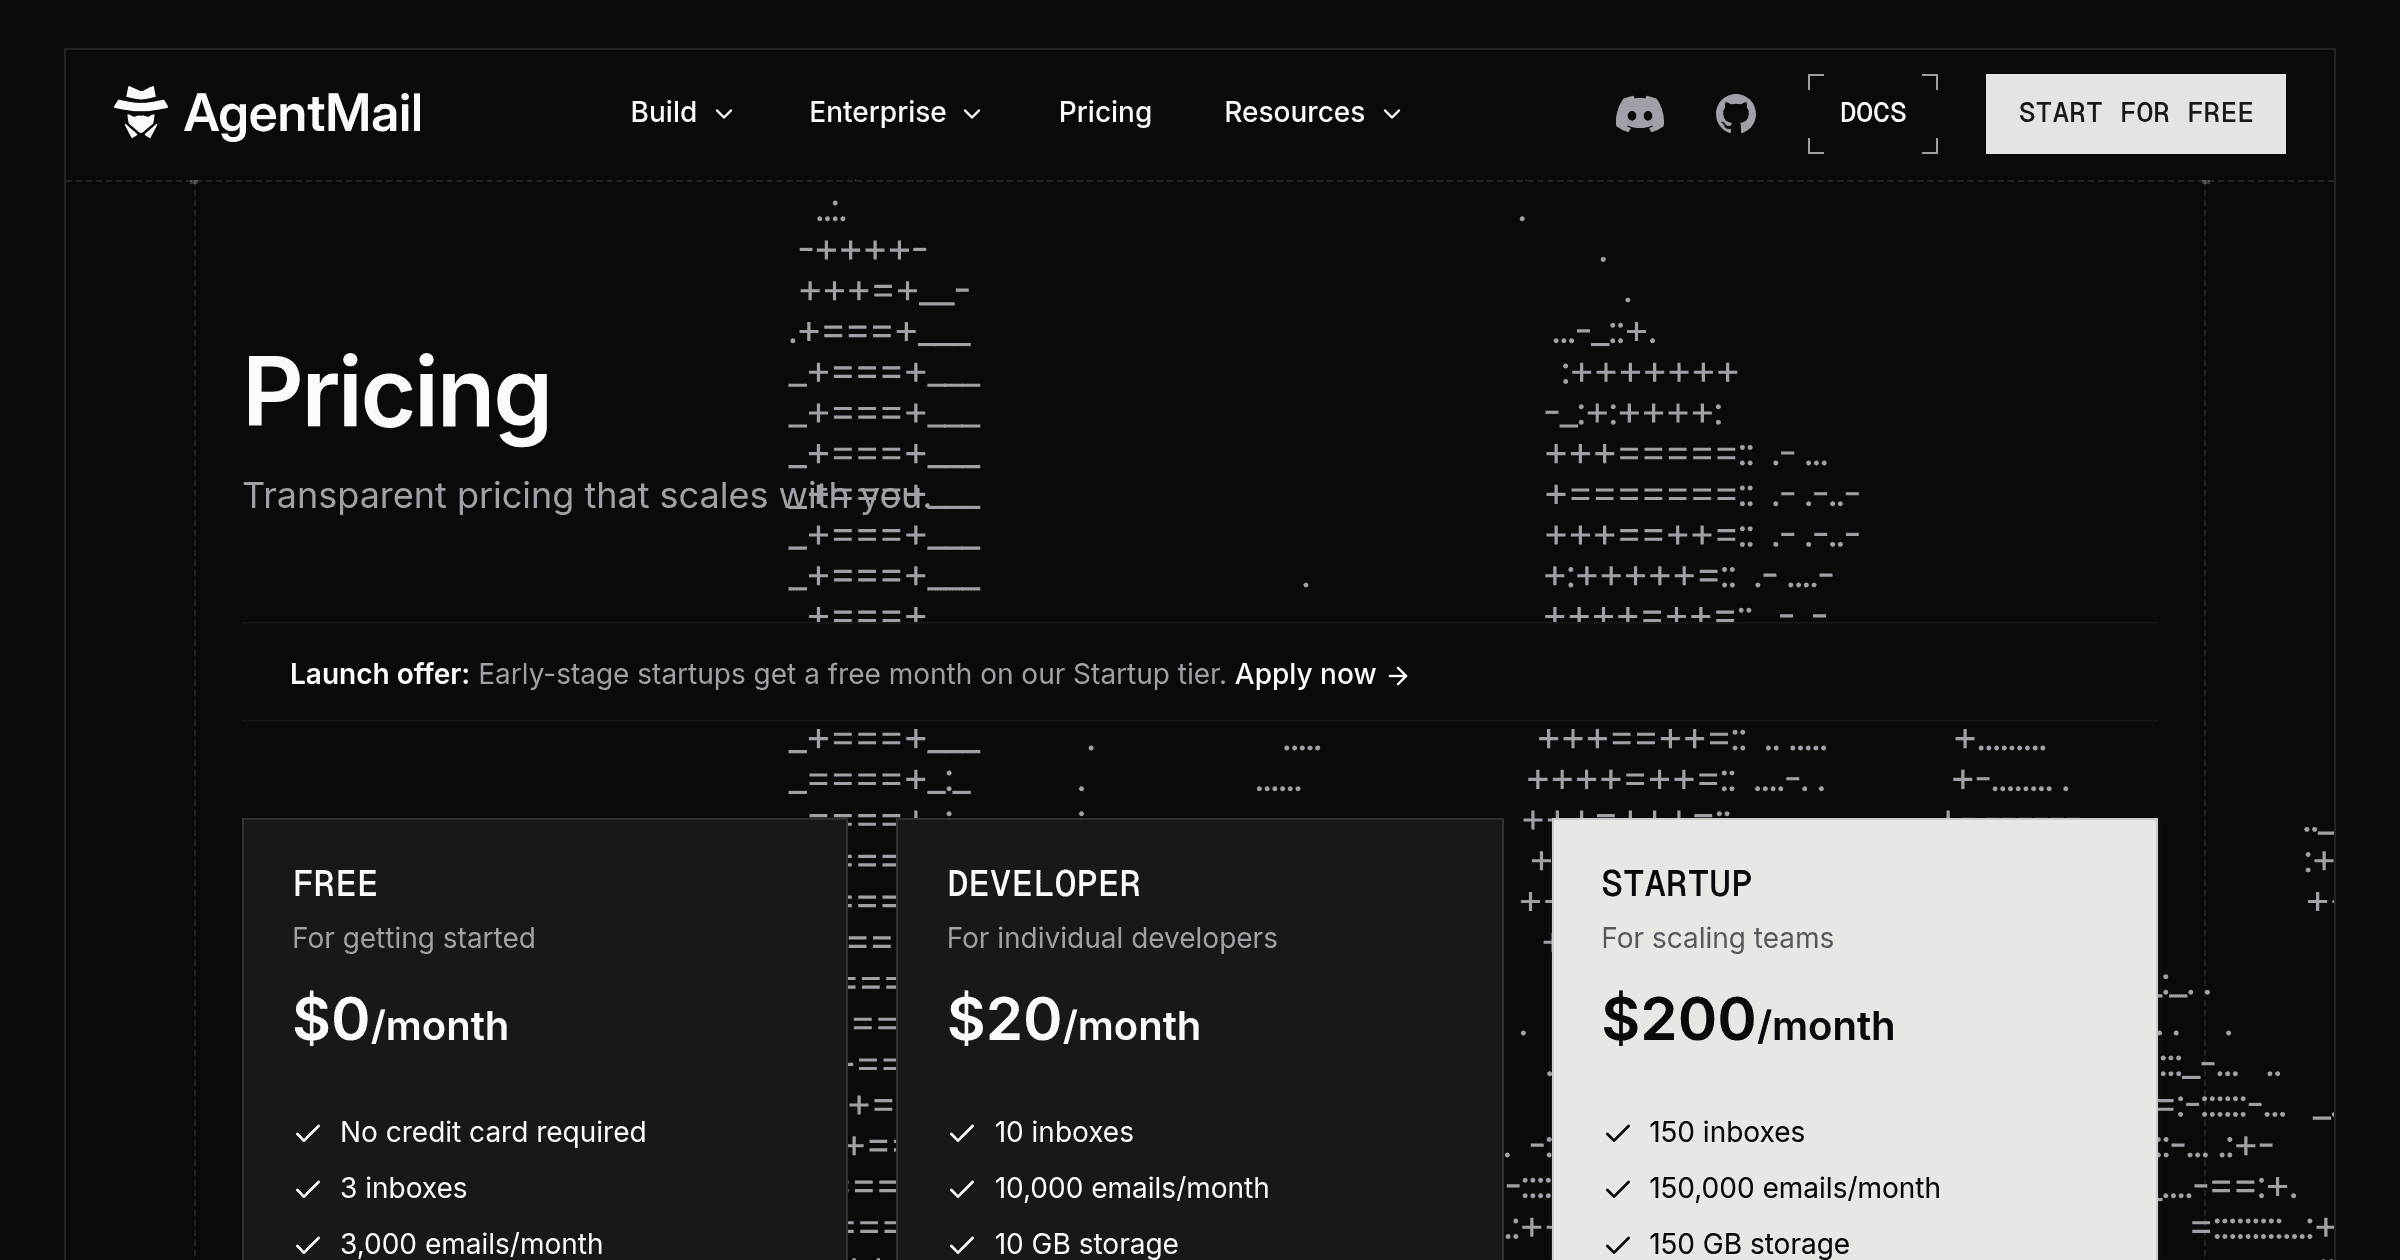Expand the Enterprise dropdown menu
The width and height of the screenshot is (2400, 1260).
pyautogui.click(x=895, y=113)
